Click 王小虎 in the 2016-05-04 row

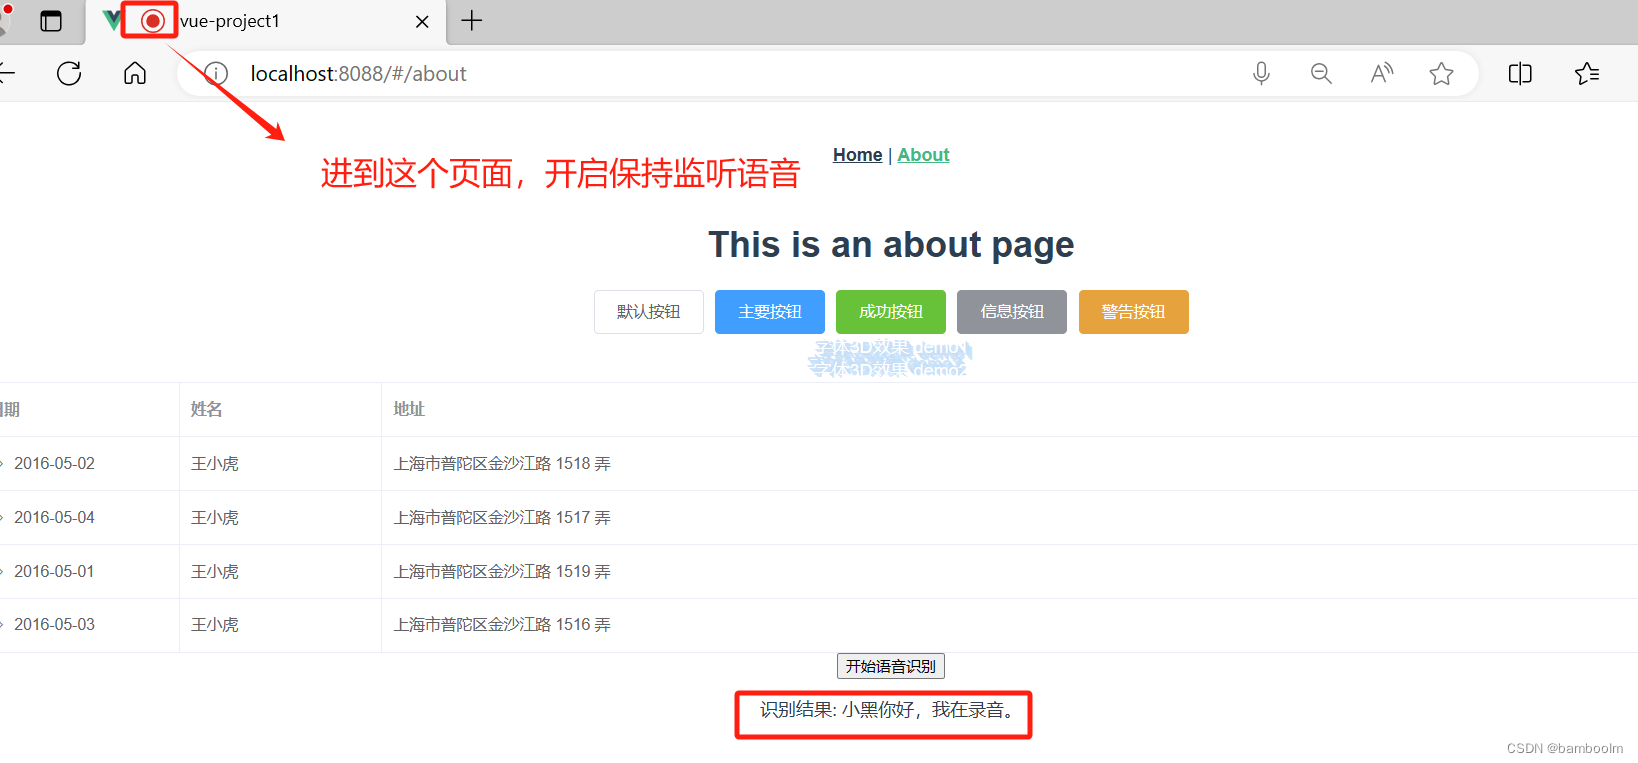tap(215, 518)
